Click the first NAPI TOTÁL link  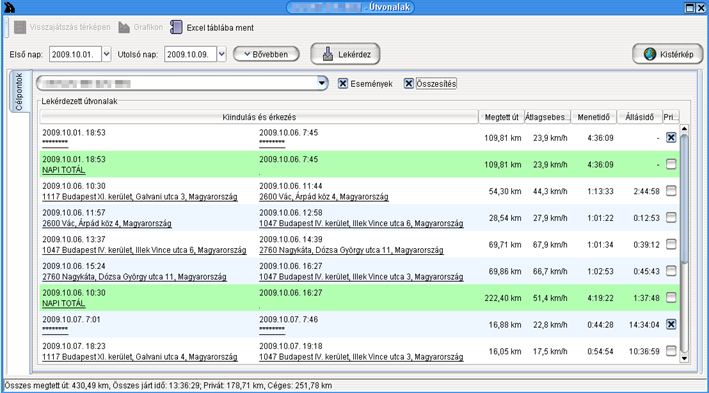pyautogui.click(x=64, y=170)
